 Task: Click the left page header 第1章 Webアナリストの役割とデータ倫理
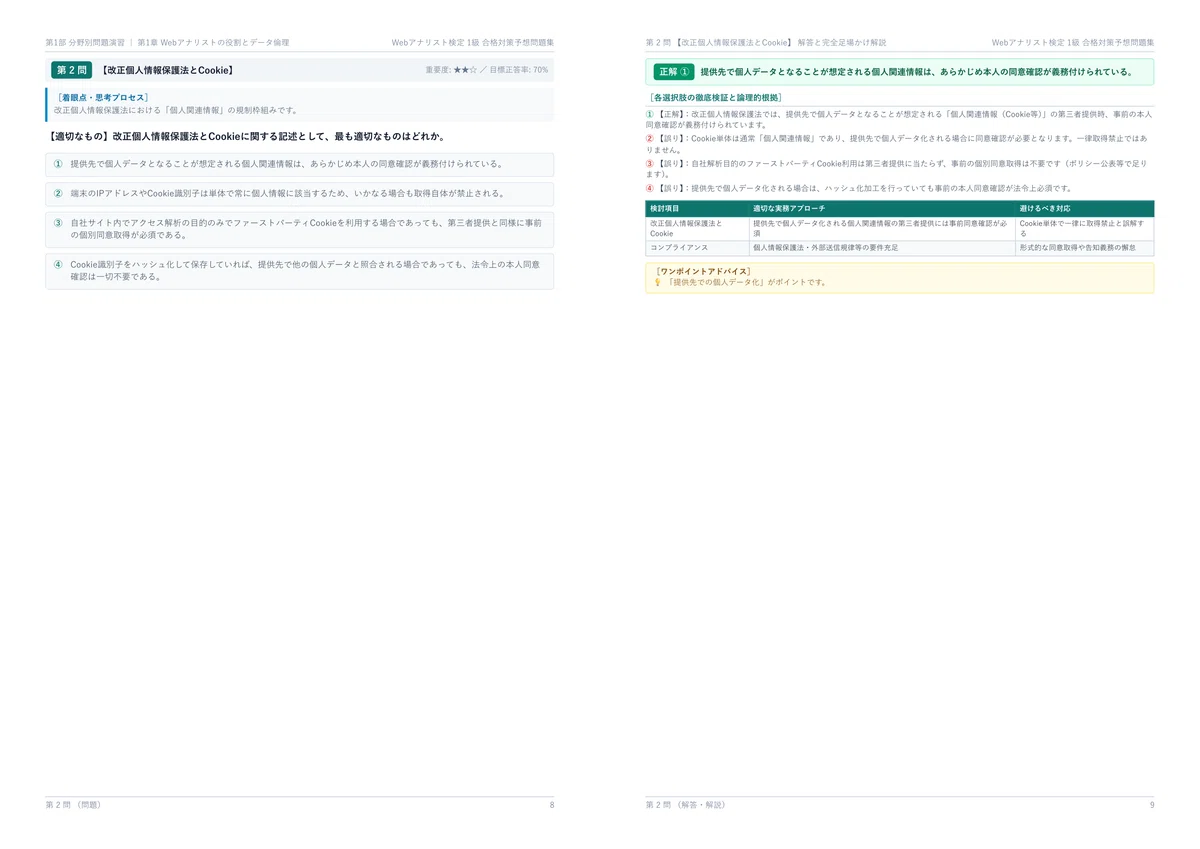pos(213,43)
